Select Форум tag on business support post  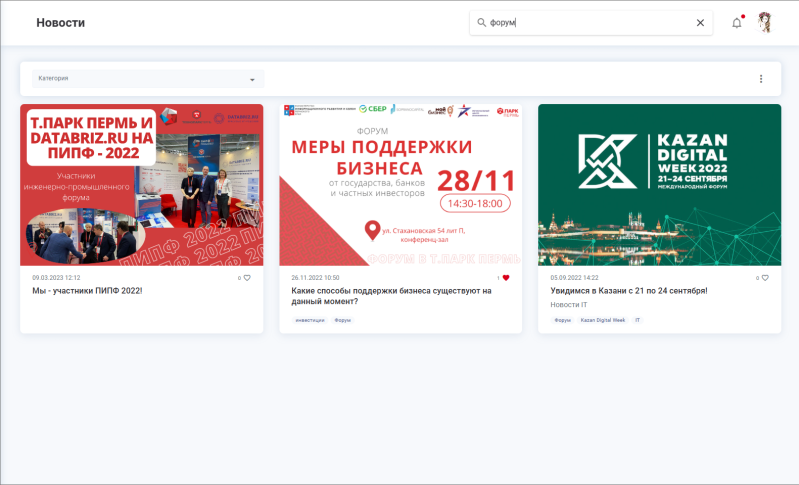pyautogui.click(x=343, y=320)
